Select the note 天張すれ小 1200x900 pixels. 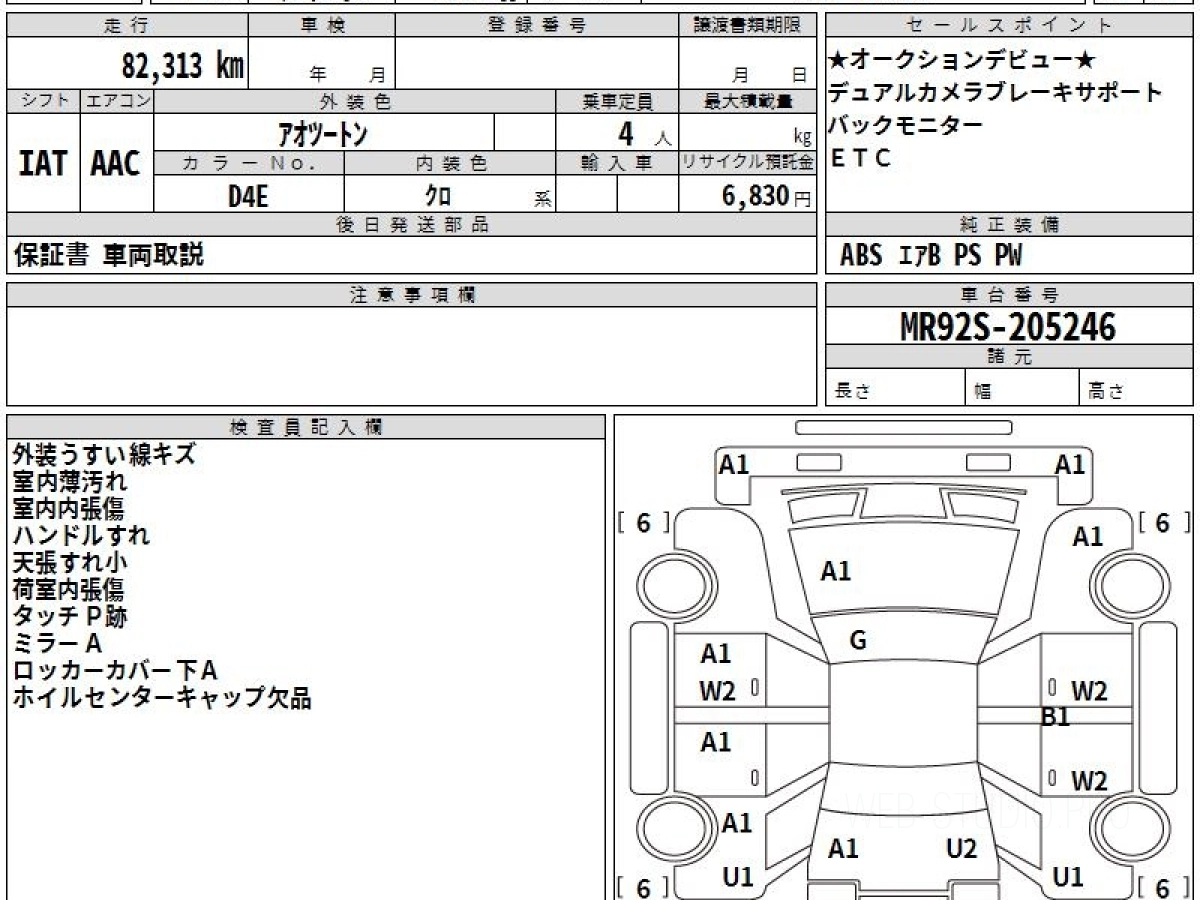70,562
